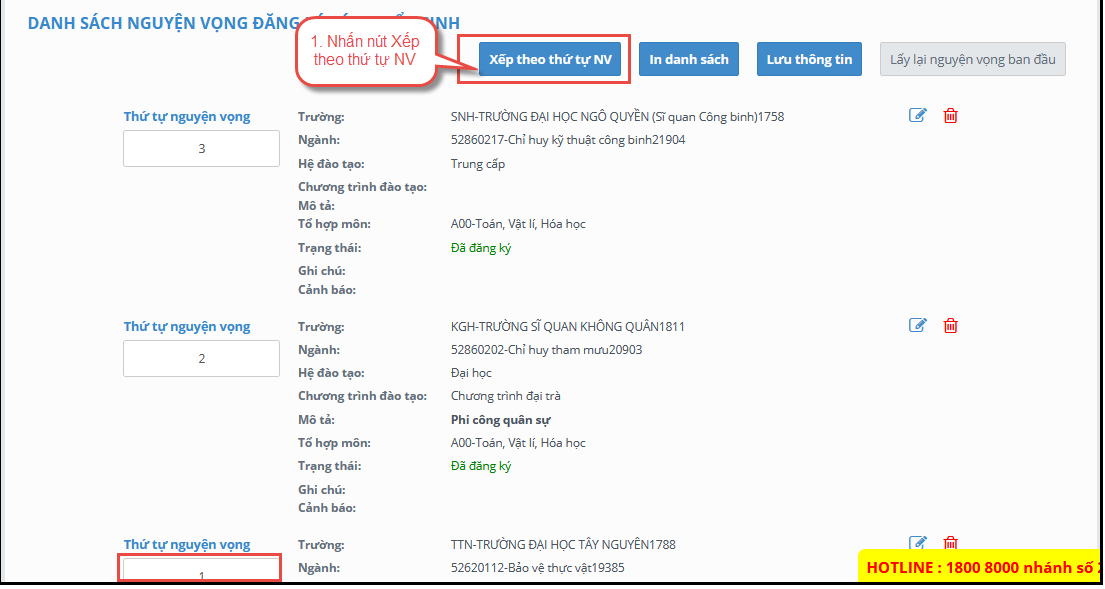Viewport: 1105px width, 589px height.
Task: Click Thứ tự nguyện vọng label above field 2
Action: [187, 327]
